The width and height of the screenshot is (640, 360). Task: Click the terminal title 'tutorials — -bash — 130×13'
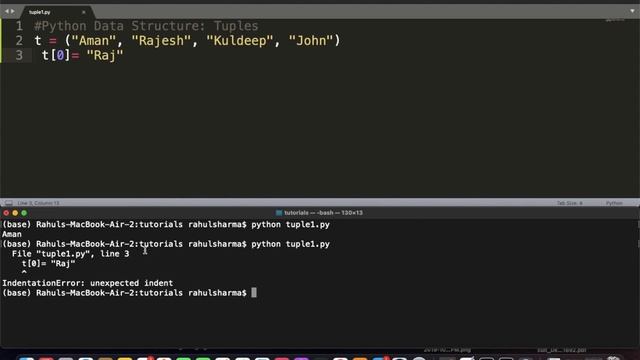(323, 213)
